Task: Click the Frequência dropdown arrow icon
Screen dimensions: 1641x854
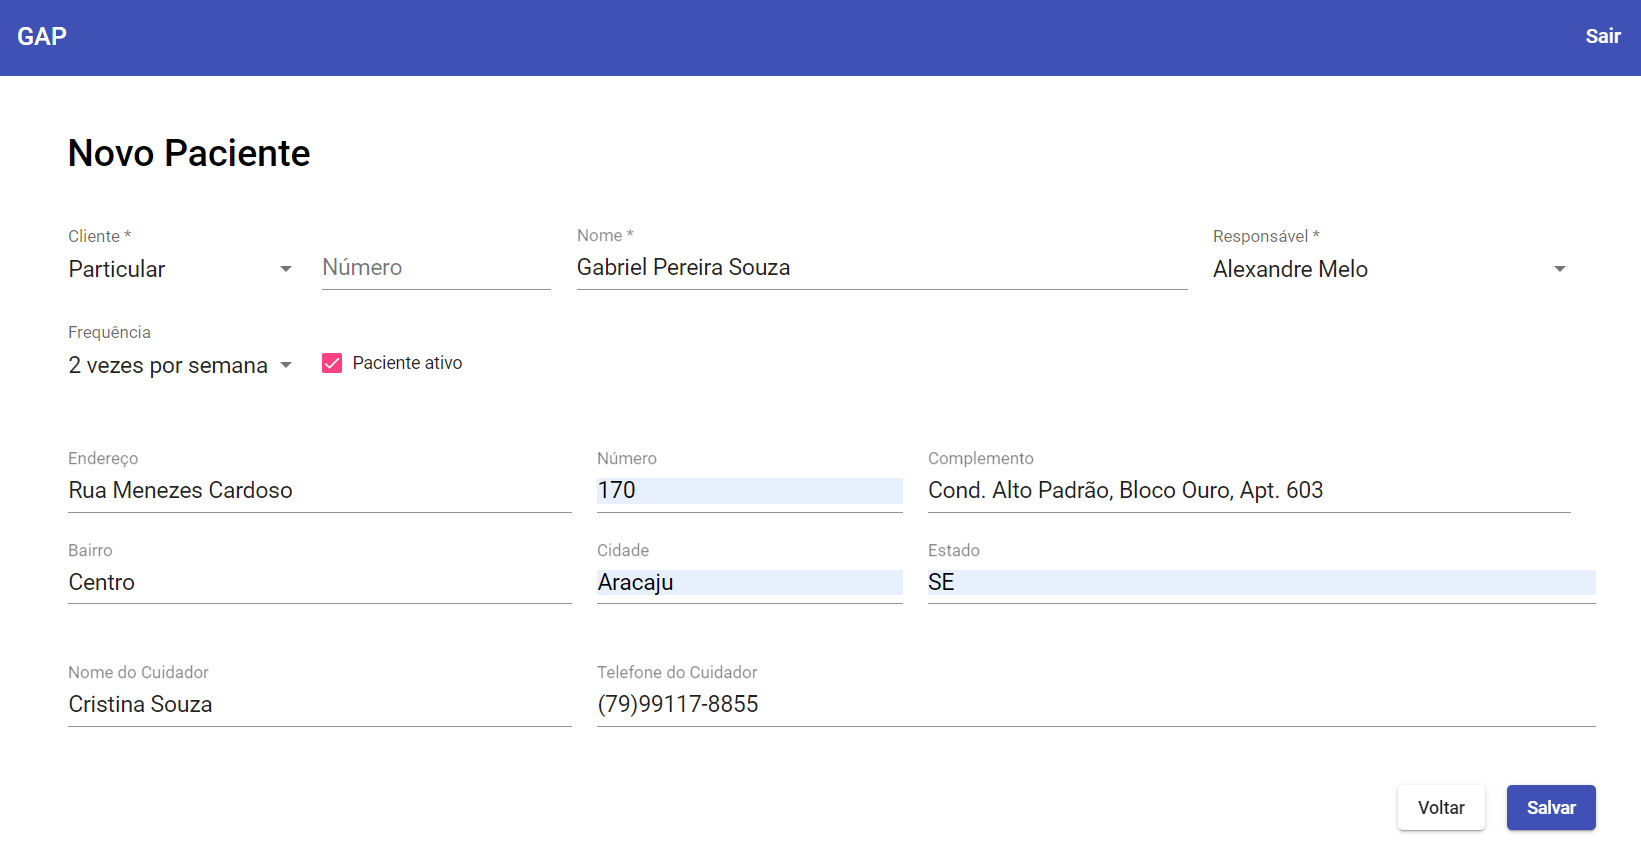Action: 286,365
